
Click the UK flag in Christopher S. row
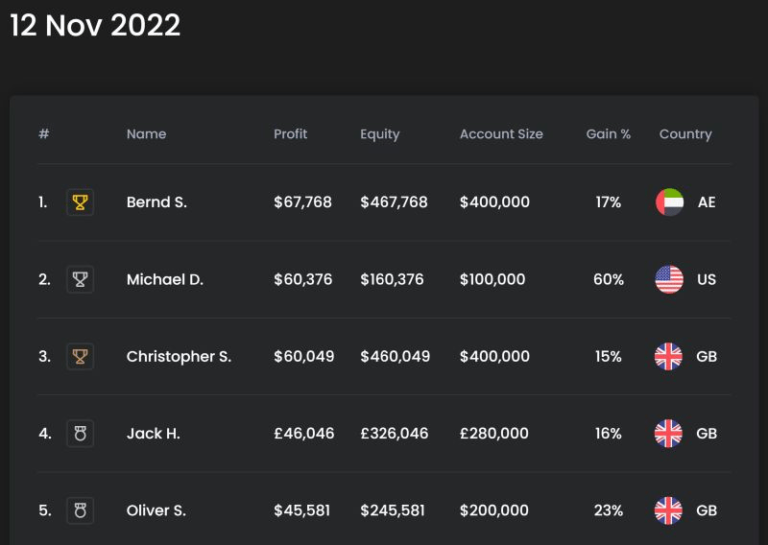point(669,356)
